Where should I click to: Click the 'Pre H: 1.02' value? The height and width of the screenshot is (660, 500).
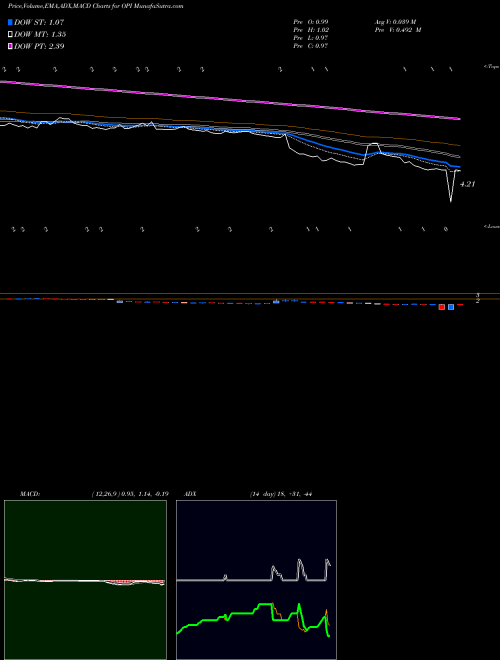311,30
